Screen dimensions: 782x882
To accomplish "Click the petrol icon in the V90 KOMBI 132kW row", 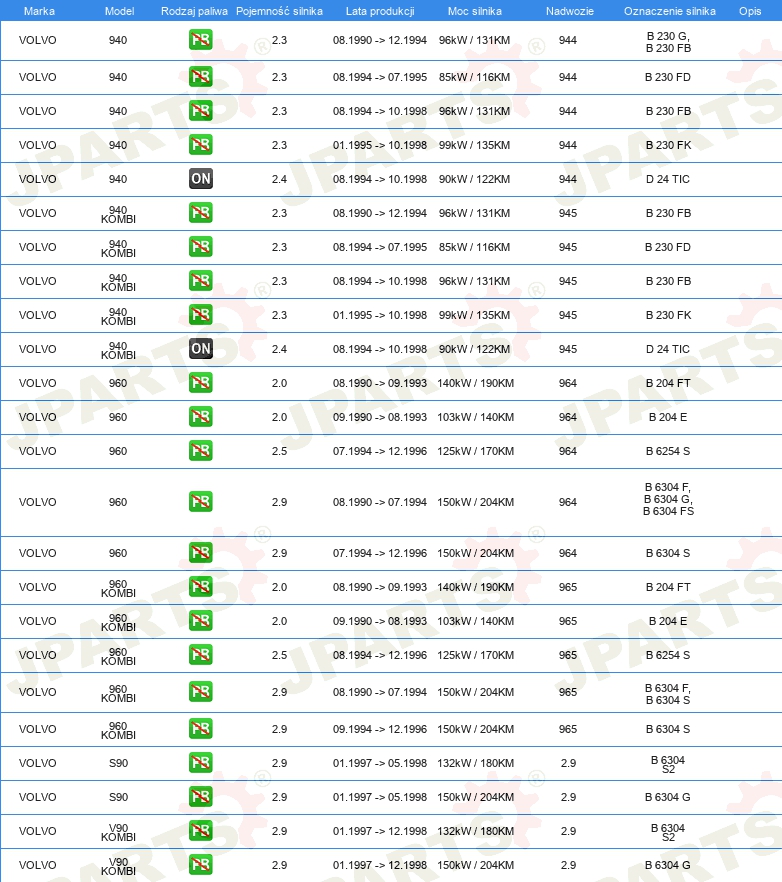I will [201, 831].
